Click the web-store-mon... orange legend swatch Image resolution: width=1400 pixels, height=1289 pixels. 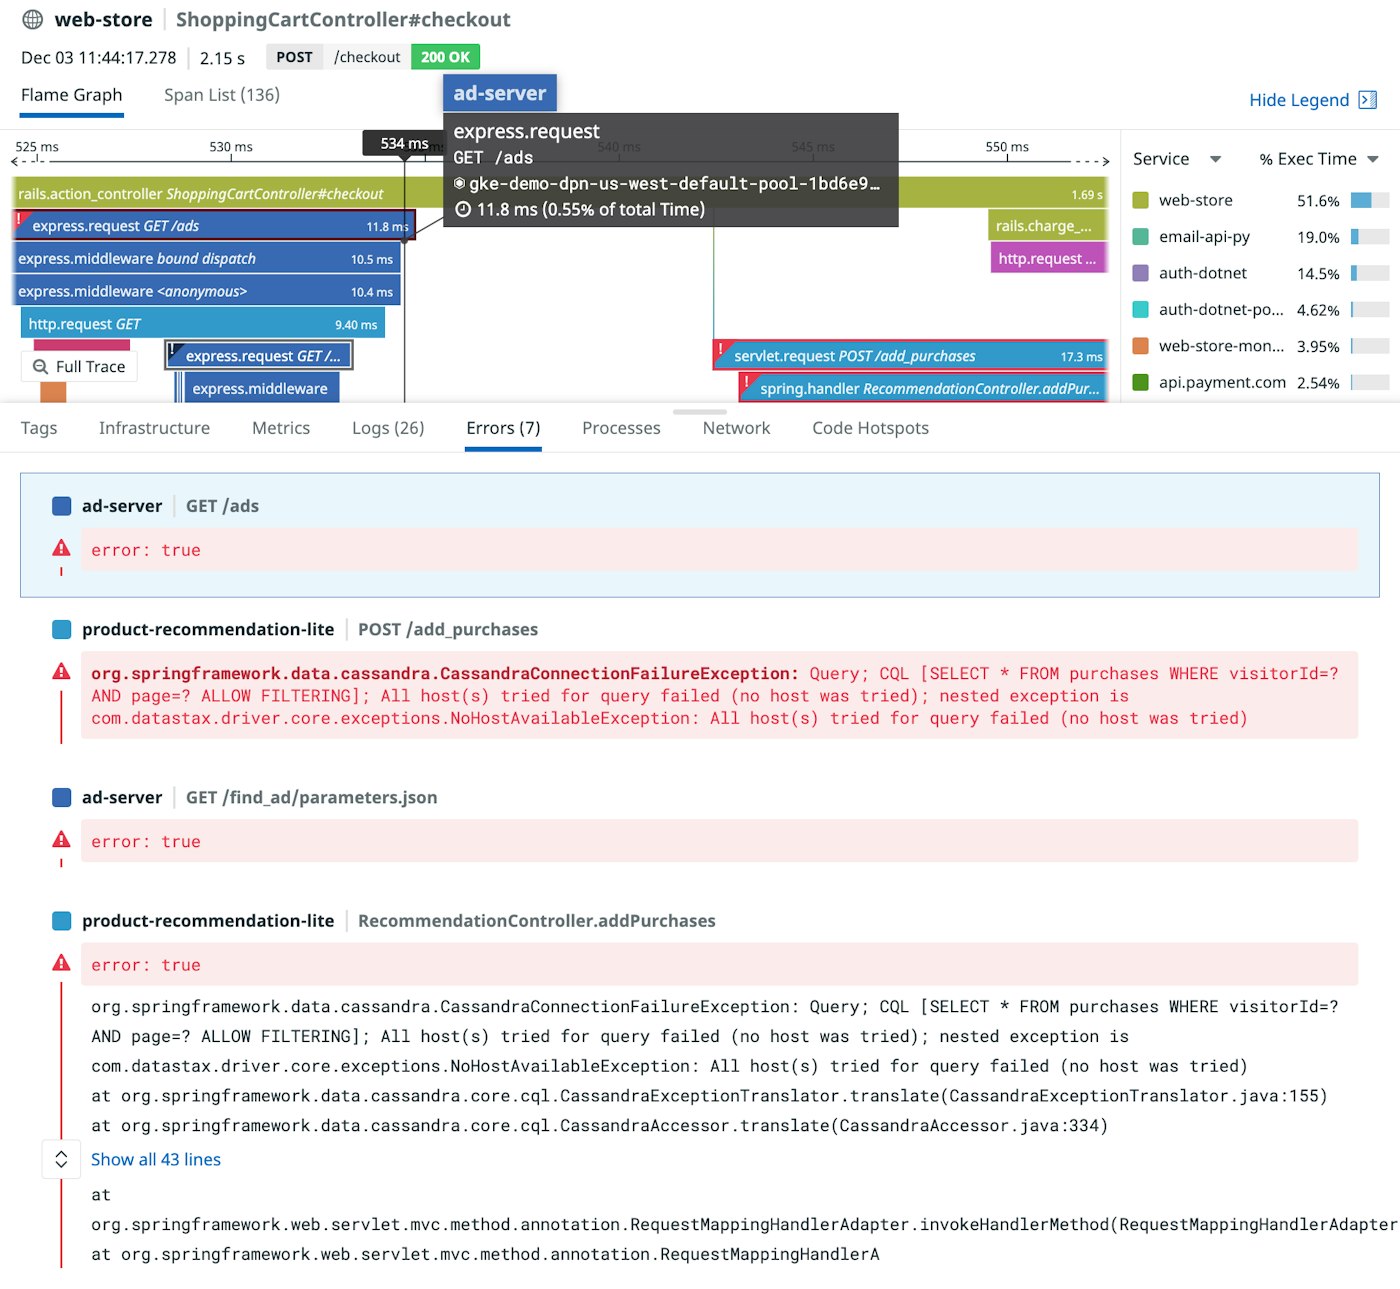1140,346
